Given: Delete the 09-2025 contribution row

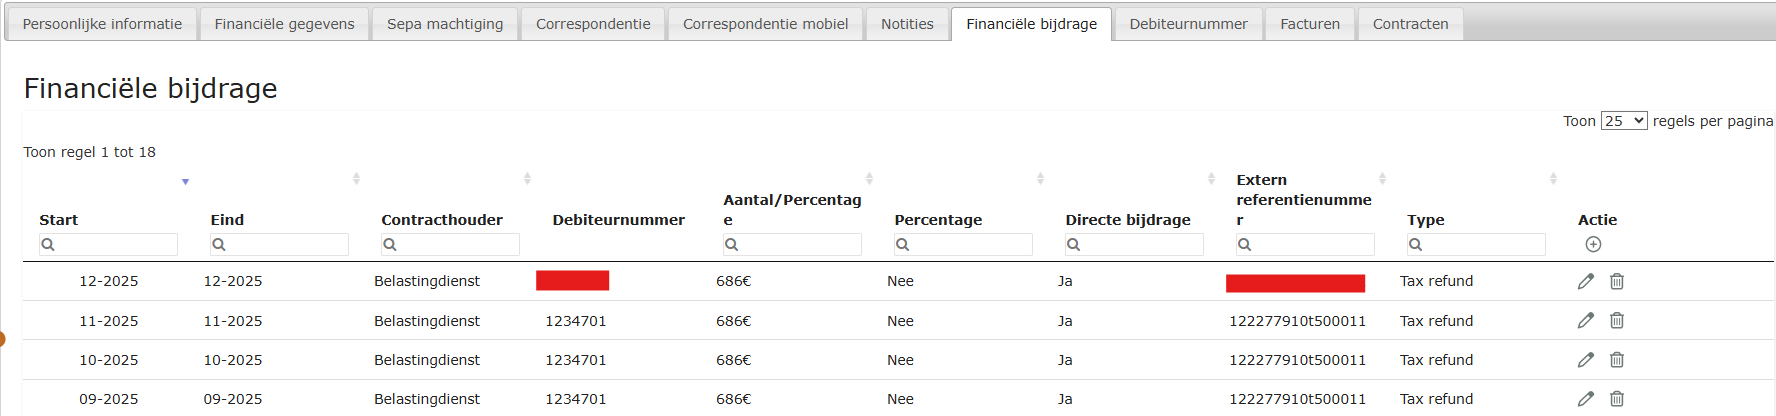Looking at the screenshot, I should pos(1617,399).
